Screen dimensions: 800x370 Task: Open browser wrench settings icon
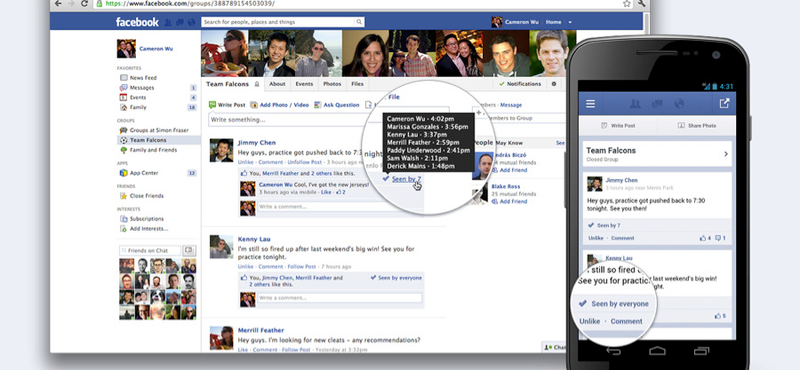pyautogui.click(x=641, y=3)
